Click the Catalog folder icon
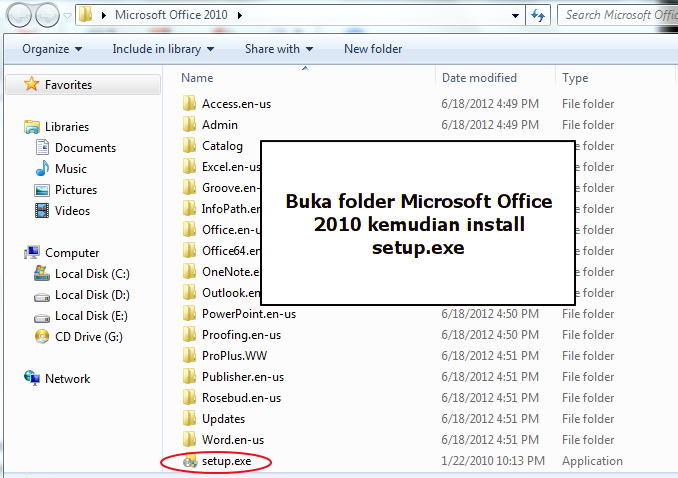Image resolution: width=678 pixels, height=478 pixels. click(189, 145)
